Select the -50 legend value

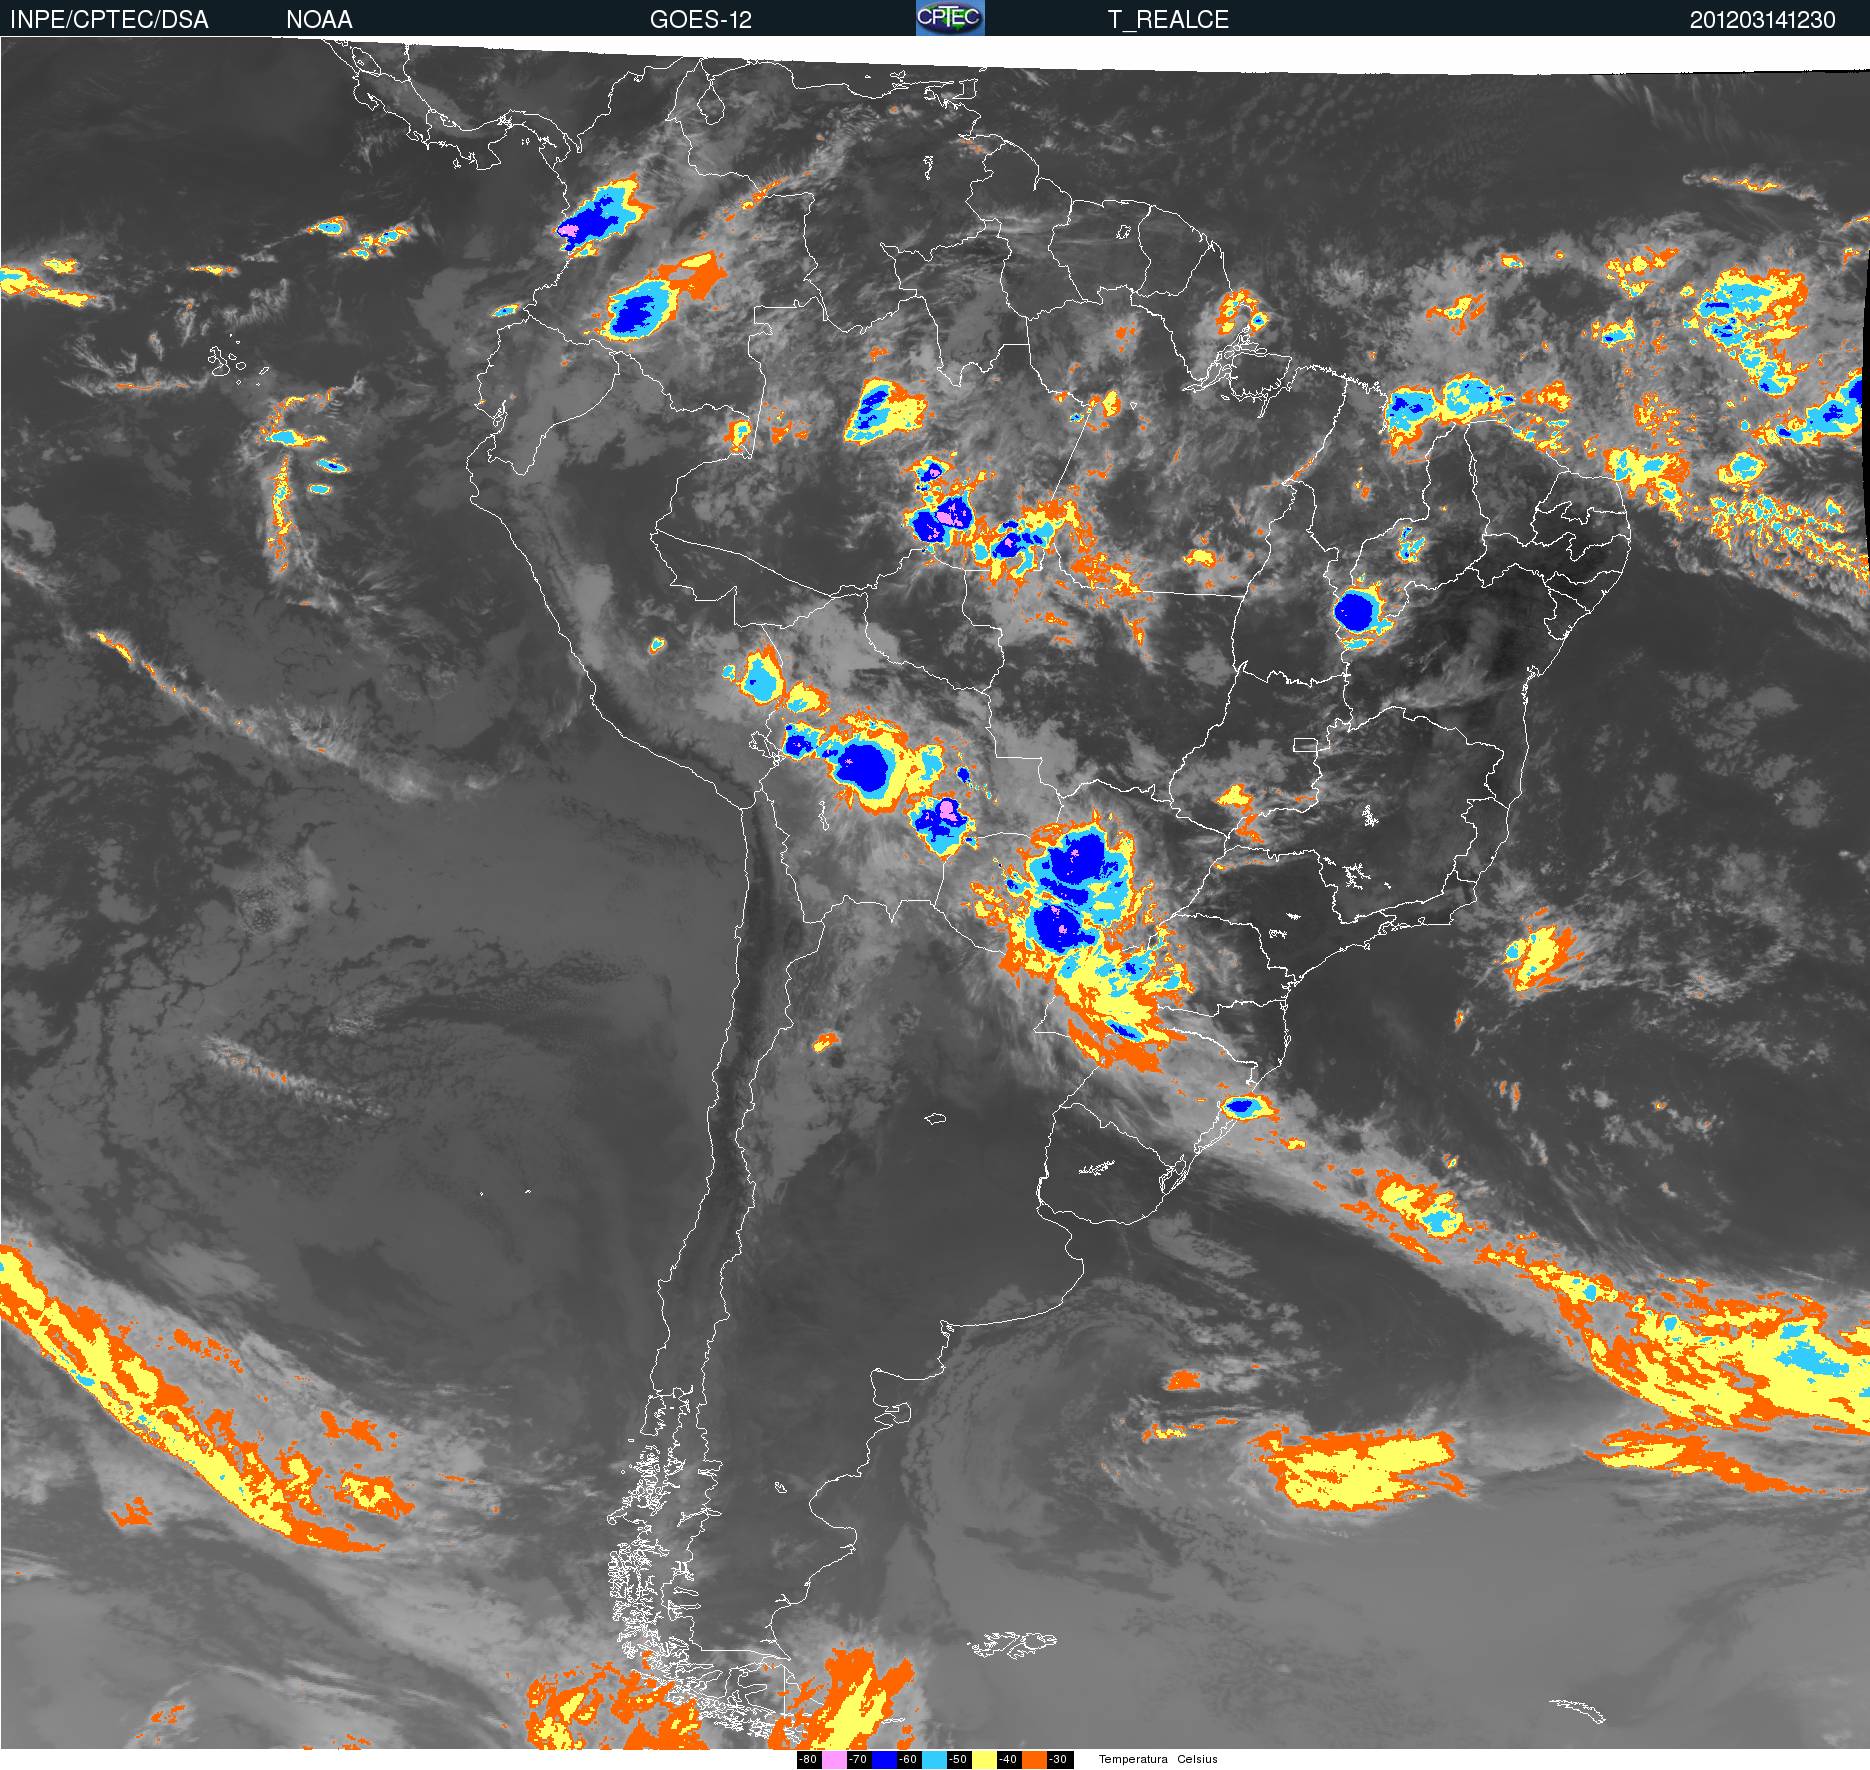tap(958, 1760)
